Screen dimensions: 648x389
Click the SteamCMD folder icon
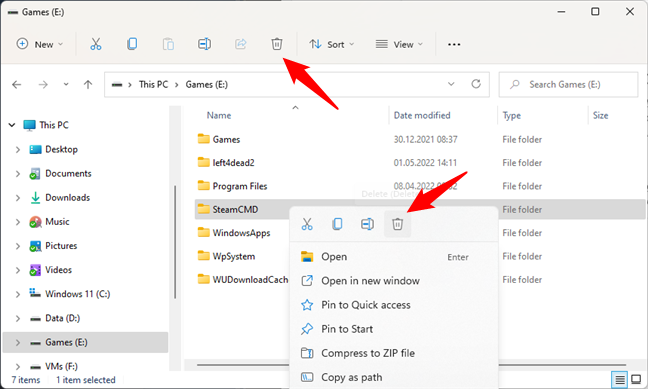203,209
